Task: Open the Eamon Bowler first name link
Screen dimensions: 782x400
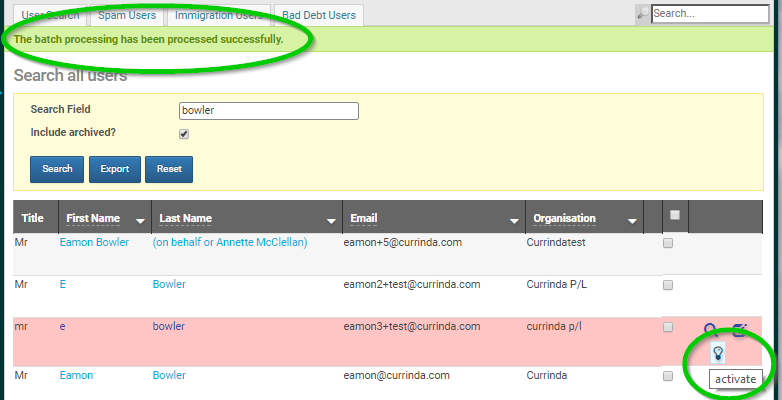Action: coord(94,242)
